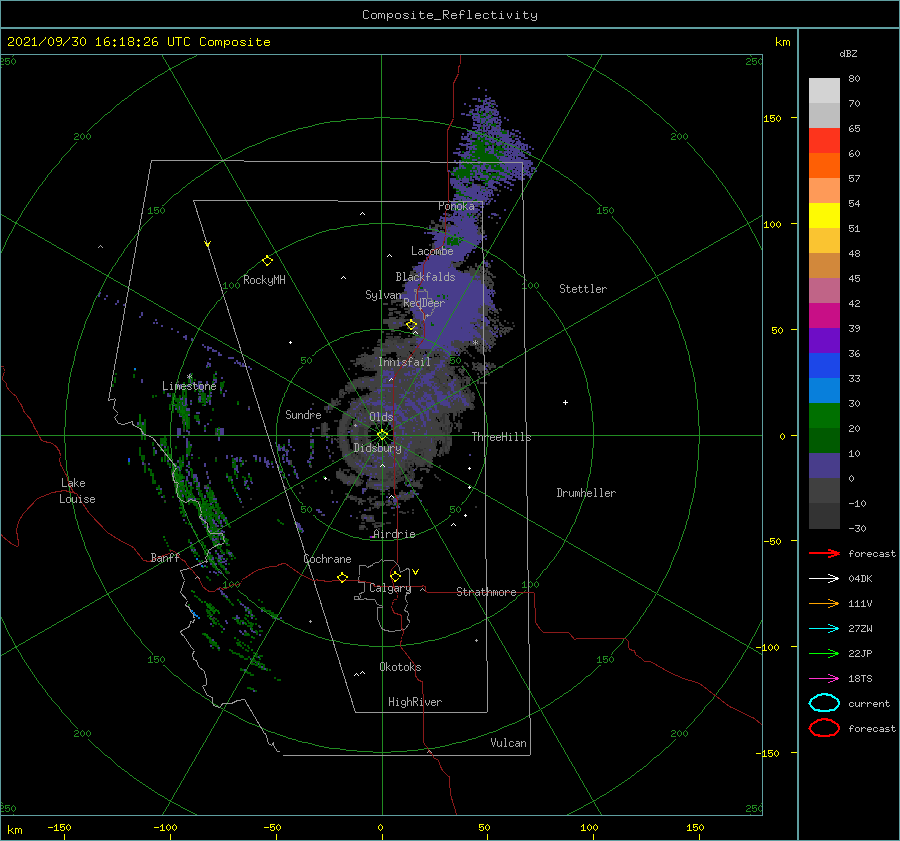Click the yellow diamond marker near RedDeer
The image size is (900, 841).
412,325
